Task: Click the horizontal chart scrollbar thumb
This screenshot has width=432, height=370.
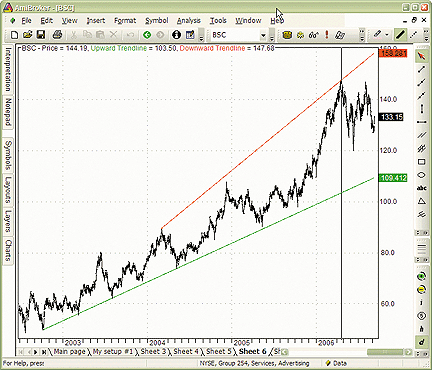Action: (386, 352)
